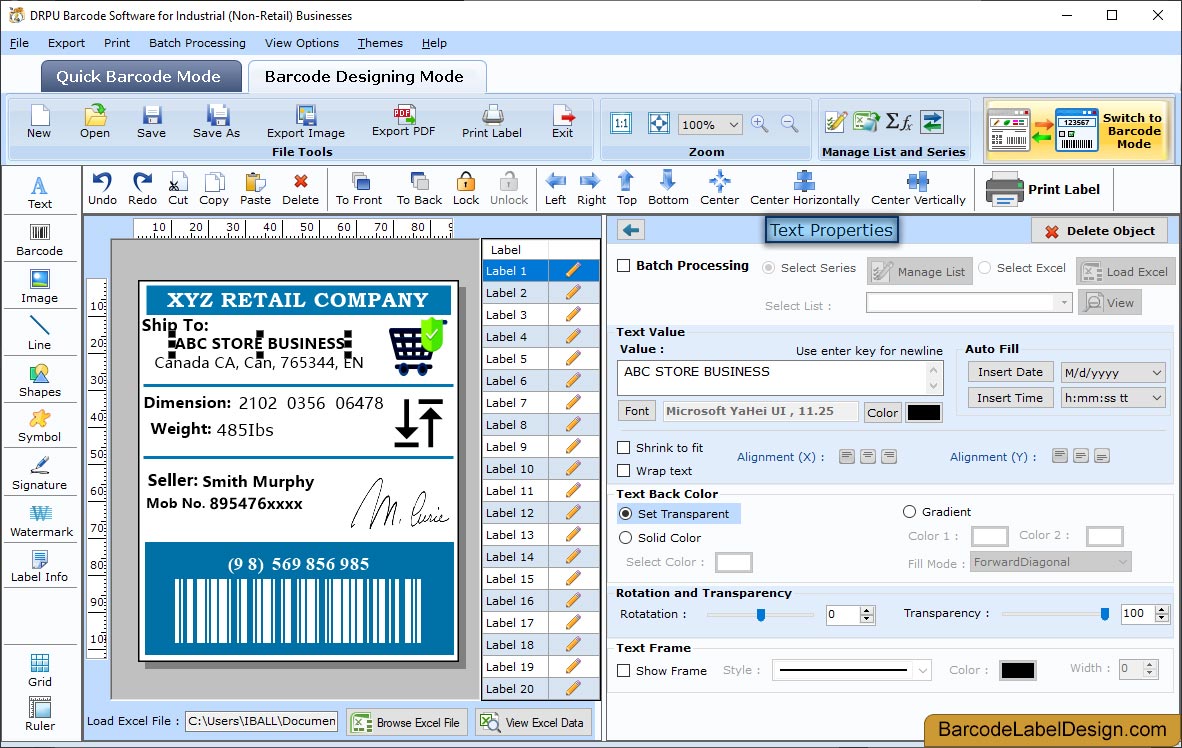
Task: Click Browse Excel File button
Action: [x=407, y=722]
